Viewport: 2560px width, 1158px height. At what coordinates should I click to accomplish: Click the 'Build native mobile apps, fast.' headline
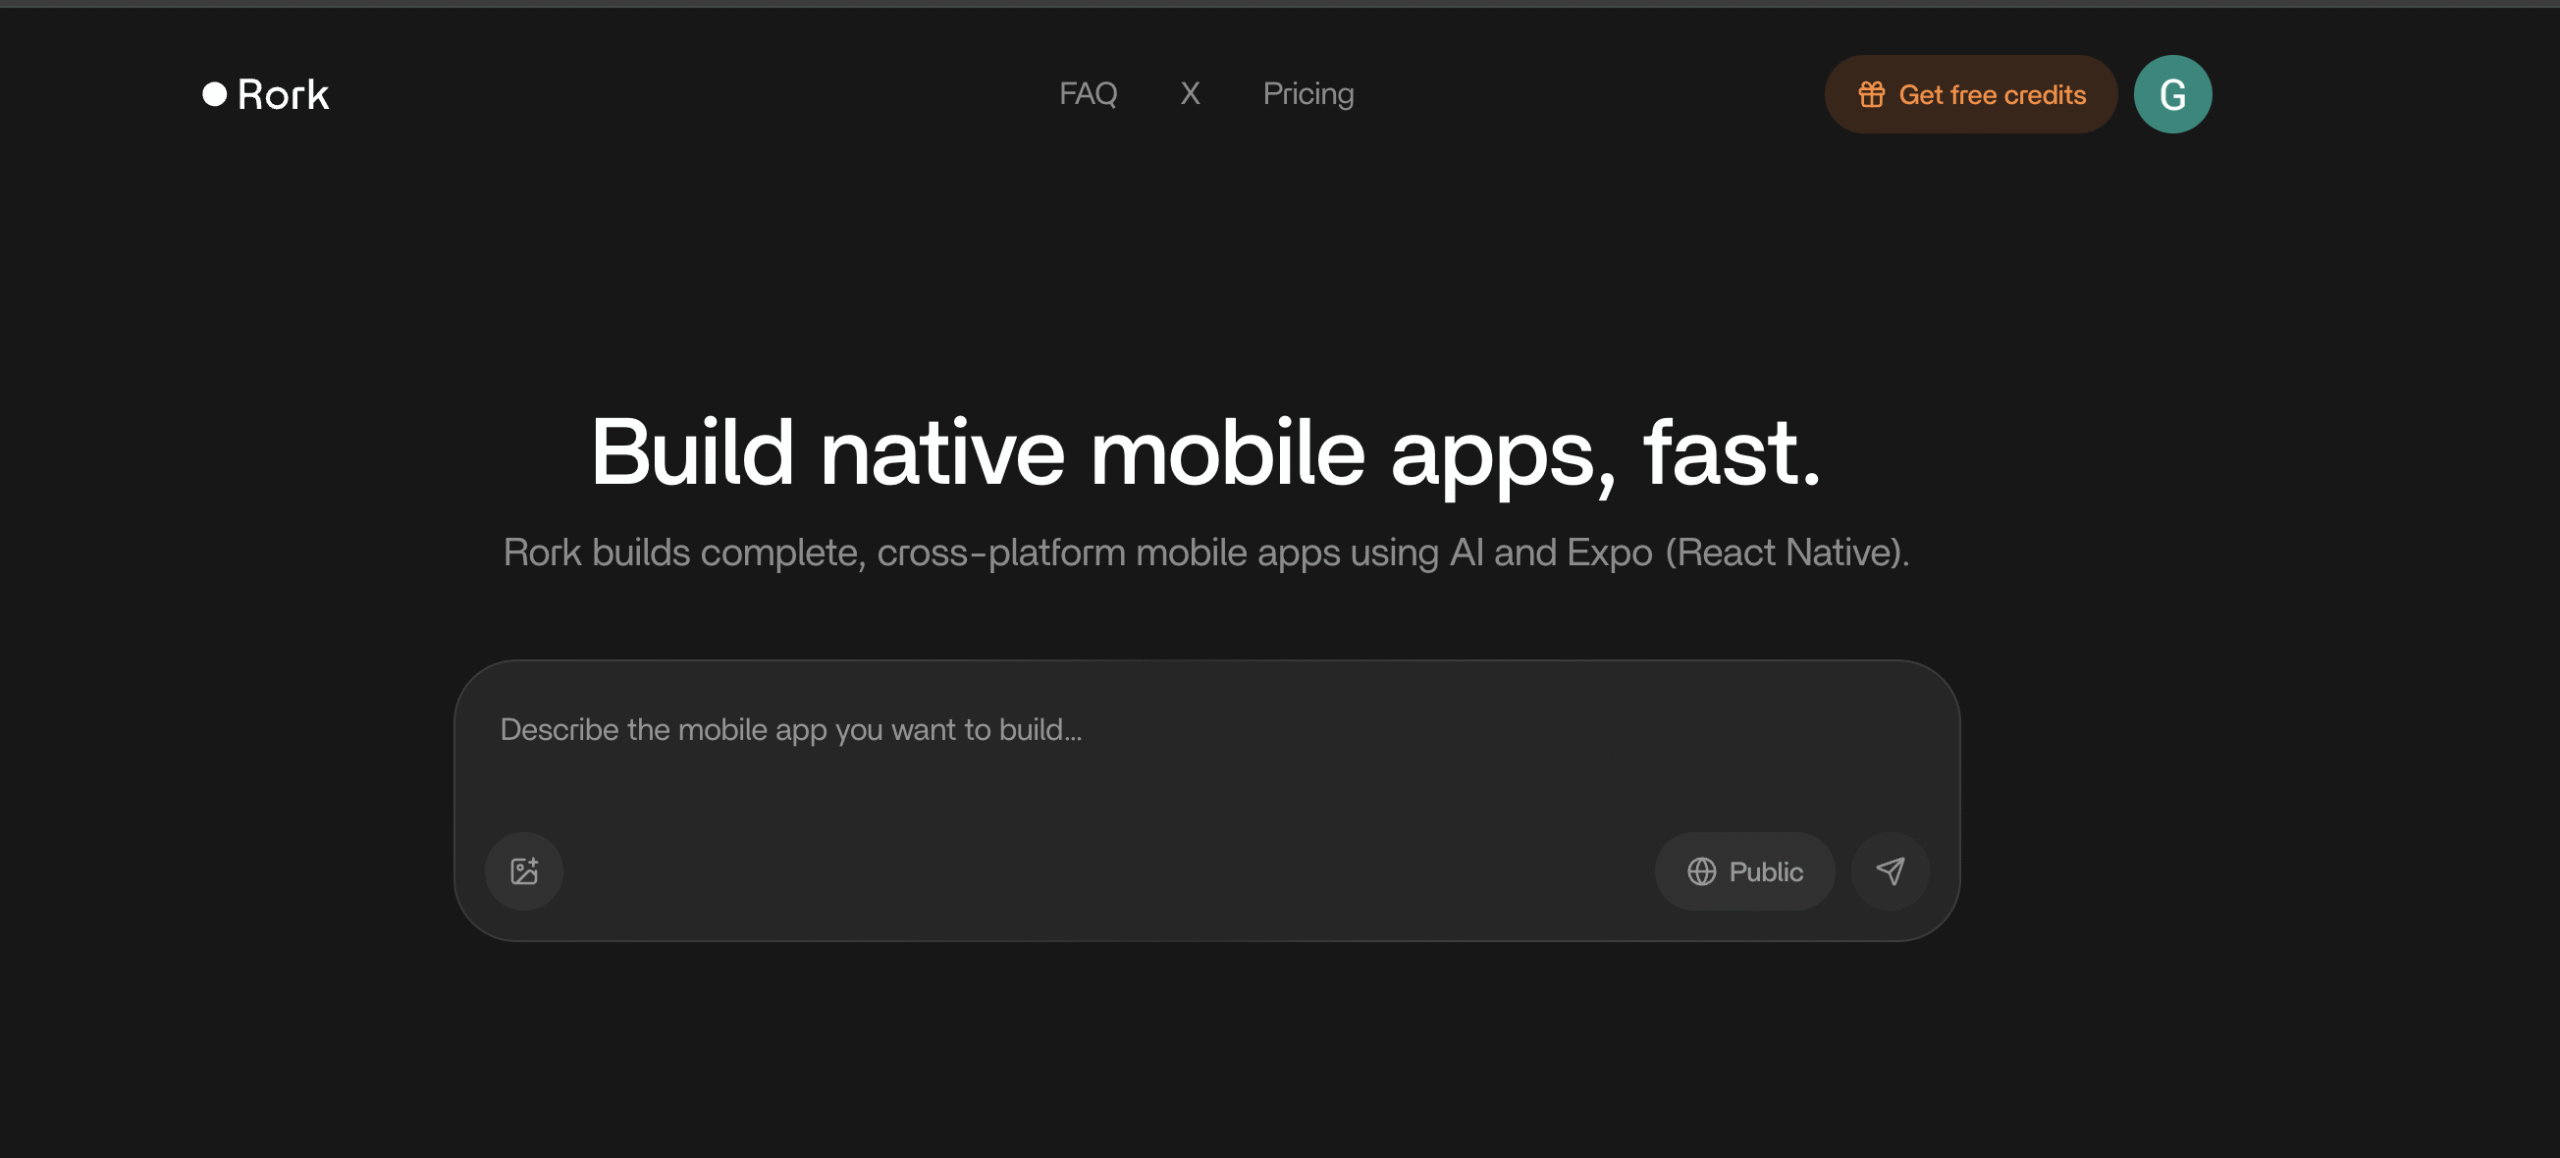tap(1205, 453)
